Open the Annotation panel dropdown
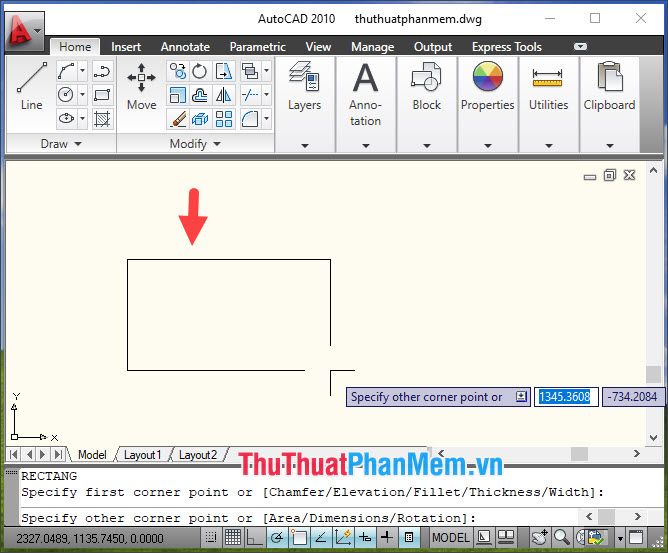This screenshot has height=553, width=668. [x=366, y=146]
